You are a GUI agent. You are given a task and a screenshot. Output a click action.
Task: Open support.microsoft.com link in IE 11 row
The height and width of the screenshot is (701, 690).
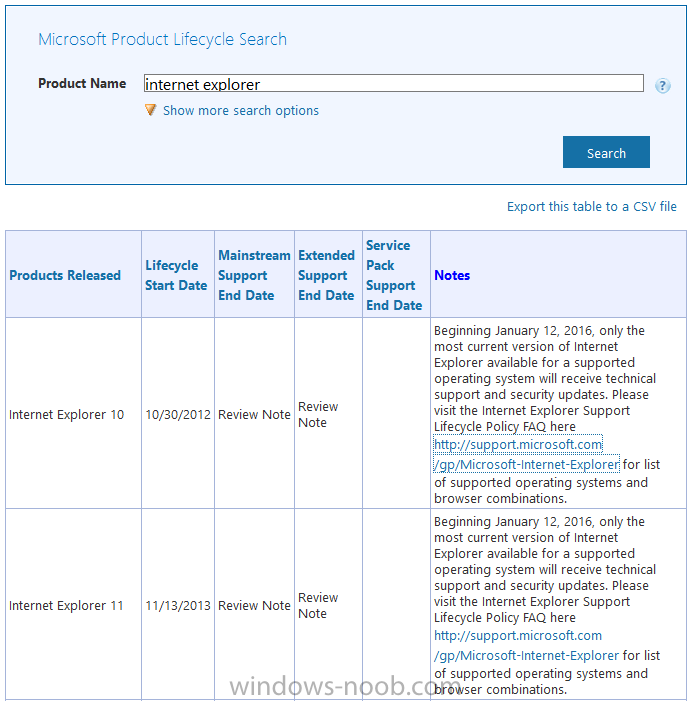518,635
